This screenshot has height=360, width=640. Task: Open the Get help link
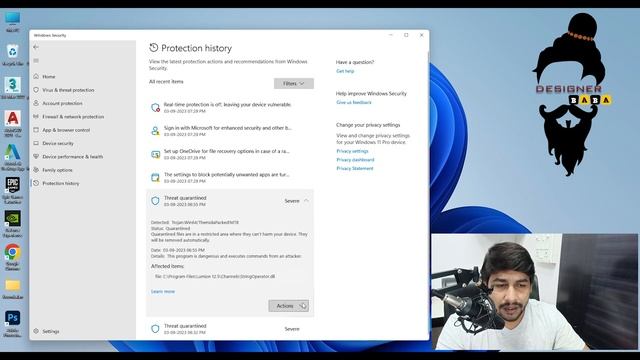pyautogui.click(x=345, y=71)
